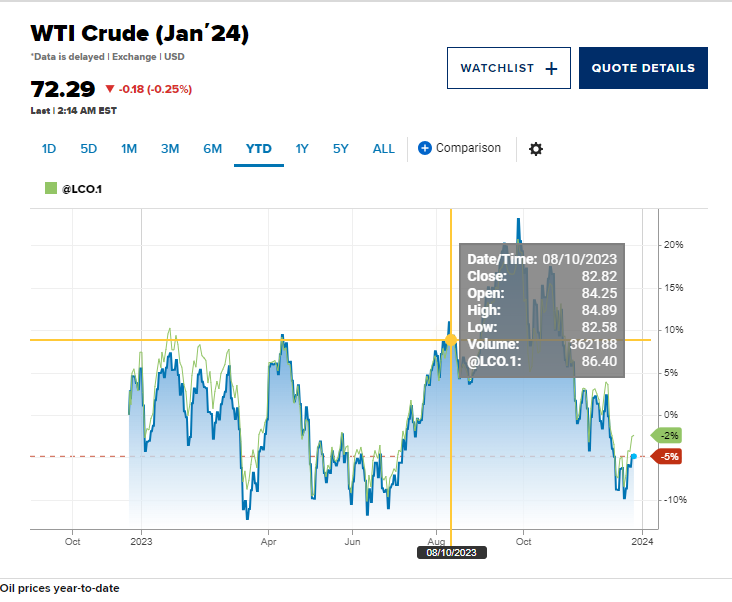Click the light blue last-price dot
Viewport: 732px width, 602px height.
pyautogui.click(x=633, y=456)
